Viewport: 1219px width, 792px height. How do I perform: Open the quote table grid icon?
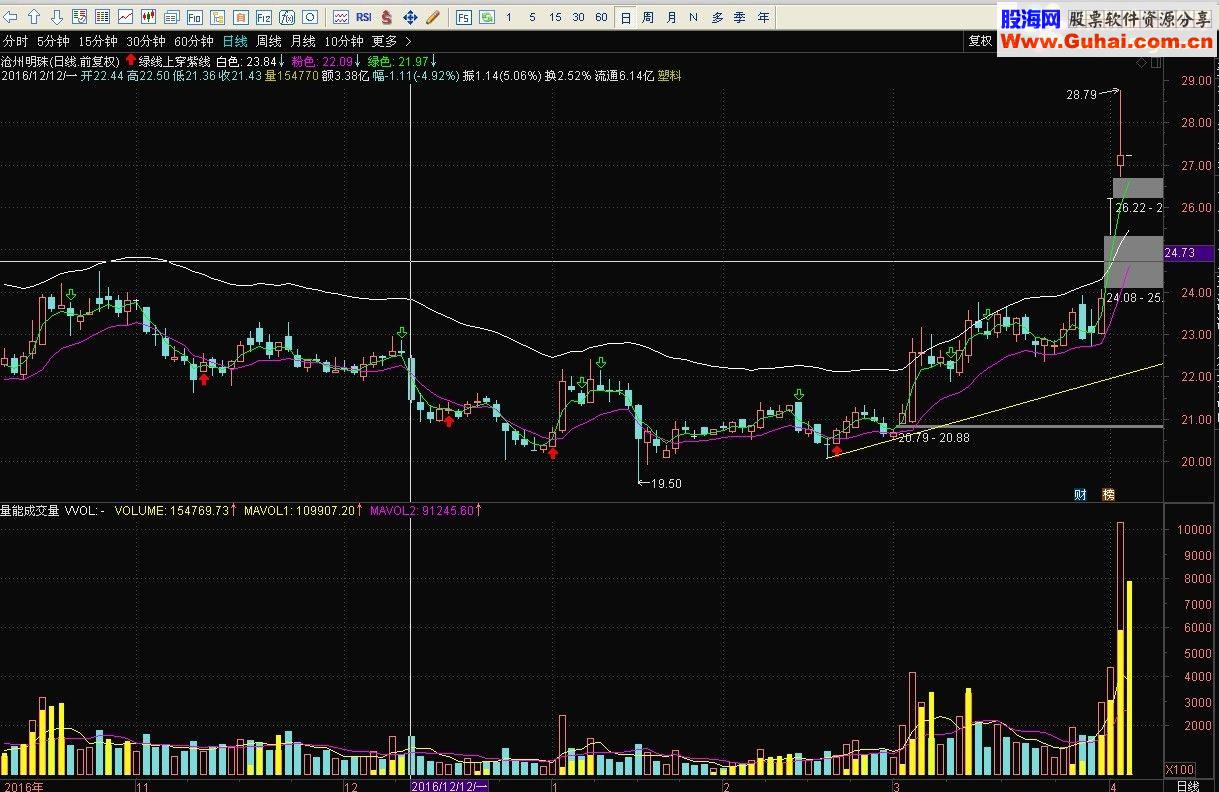[x=103, y=17]
